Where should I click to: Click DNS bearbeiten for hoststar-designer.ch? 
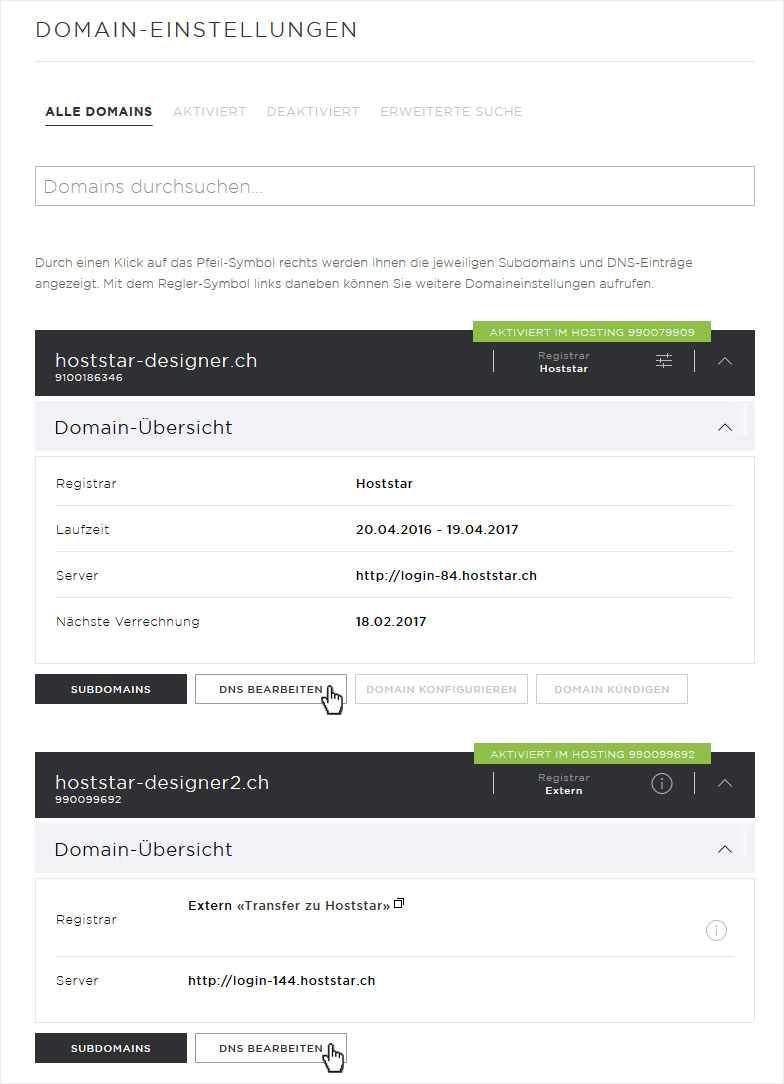click(x=270, y=689)
